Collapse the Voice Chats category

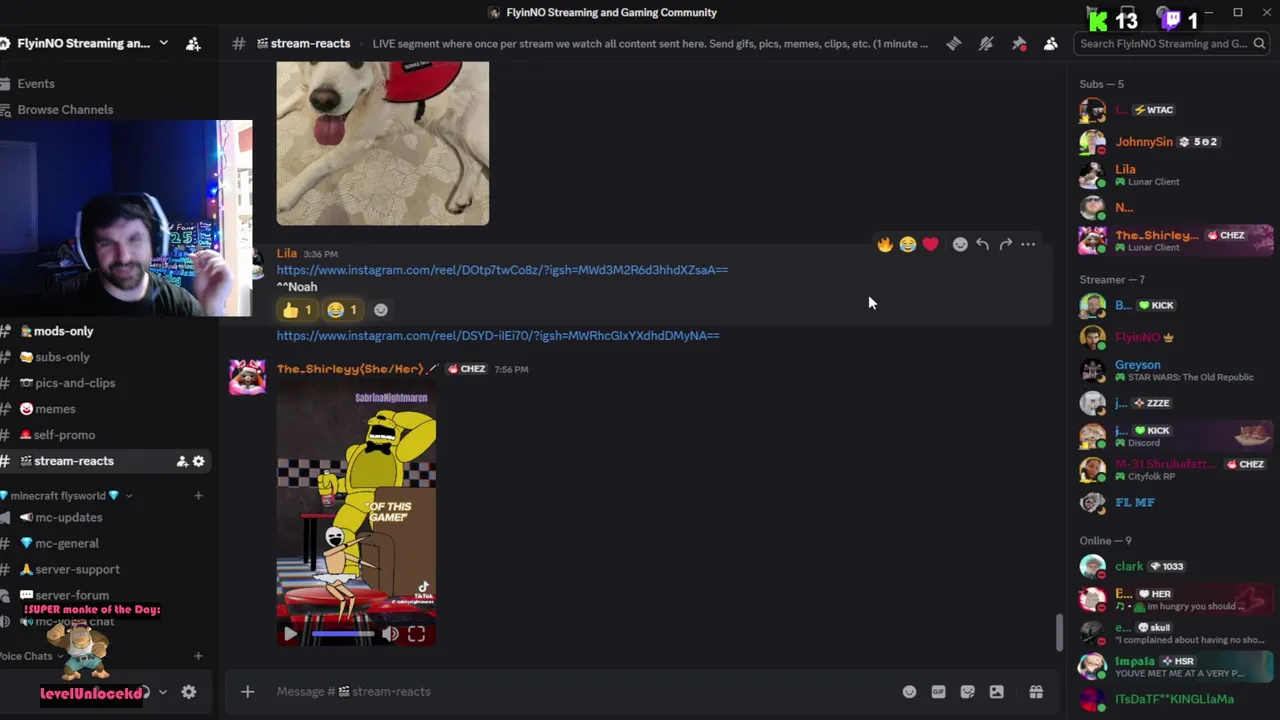tap(30, 656)
